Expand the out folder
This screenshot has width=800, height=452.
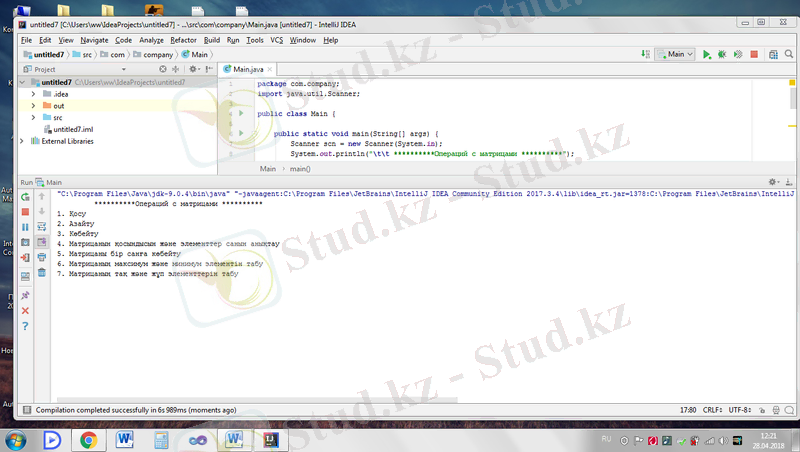(x=33, y=106)
